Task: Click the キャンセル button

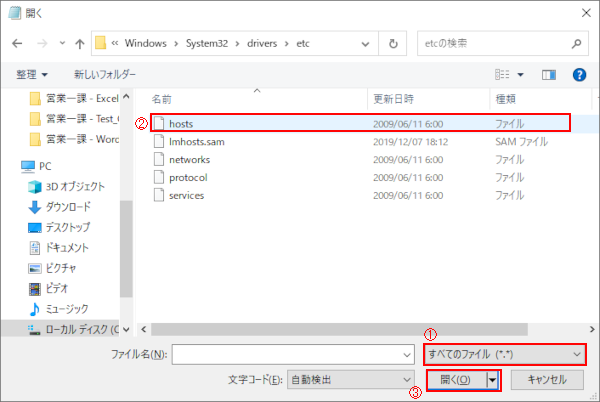Action: point(547,380)
